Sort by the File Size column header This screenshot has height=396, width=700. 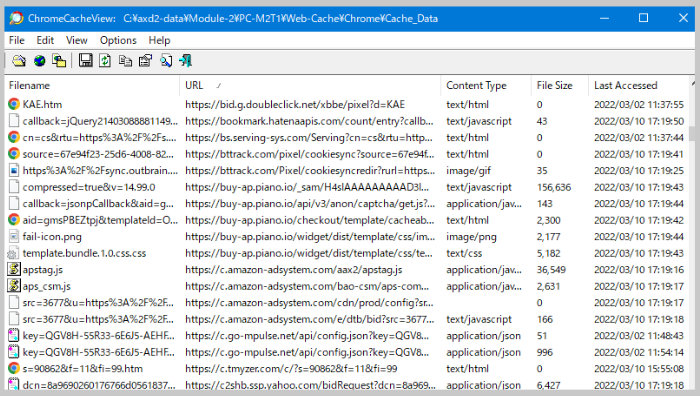pos(559,85)
